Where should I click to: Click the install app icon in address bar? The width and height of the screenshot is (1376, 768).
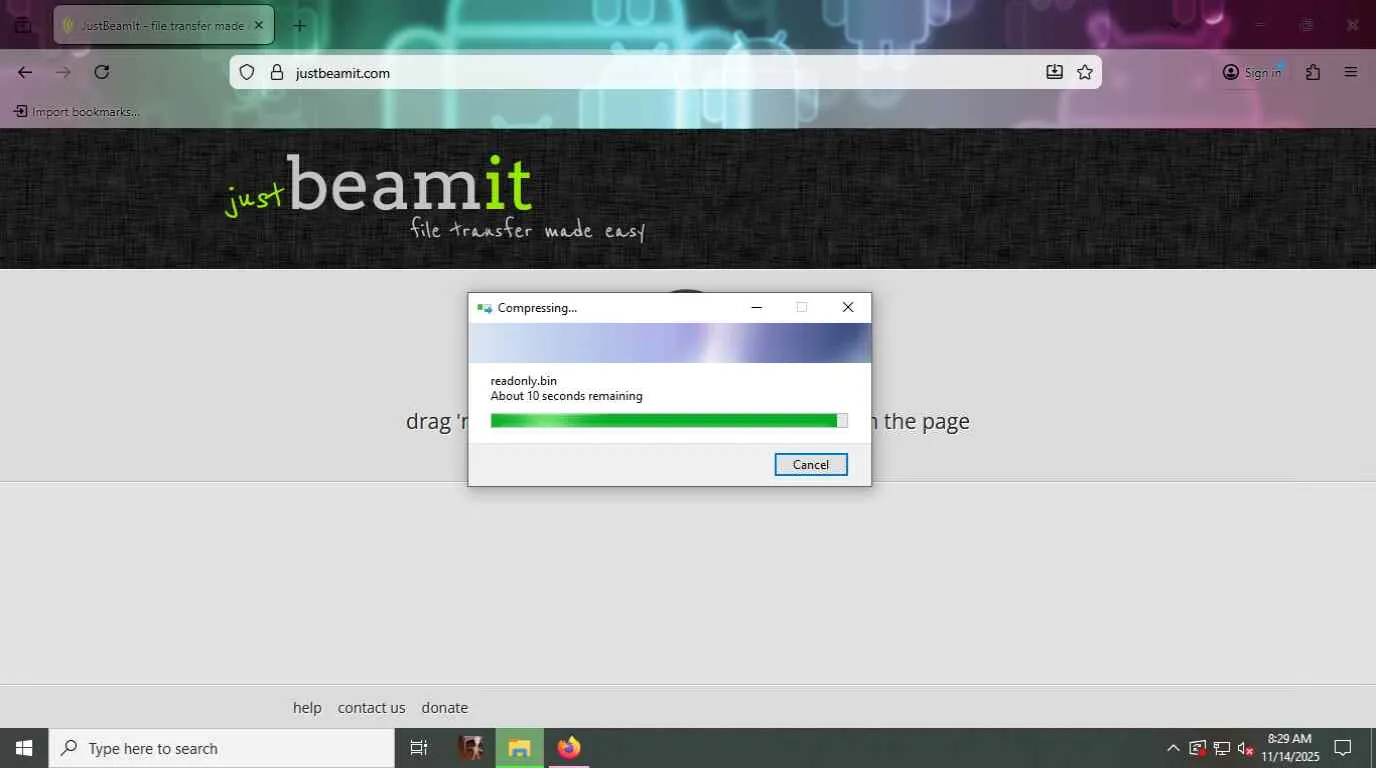[1054, 72]
